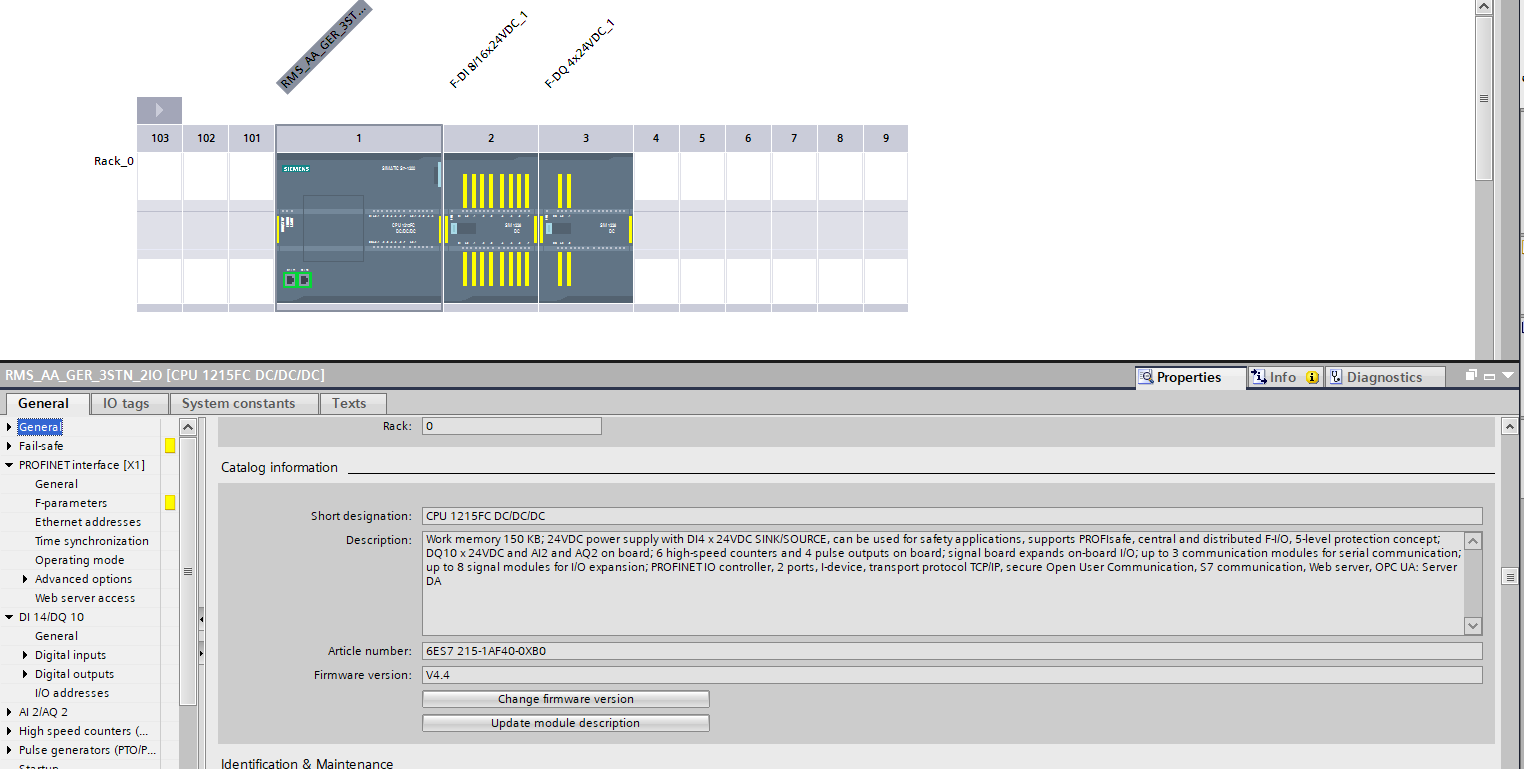Expand the Fail-safe tree node
Viewport: 1524px width, 769px height.
tap(9, 446)
